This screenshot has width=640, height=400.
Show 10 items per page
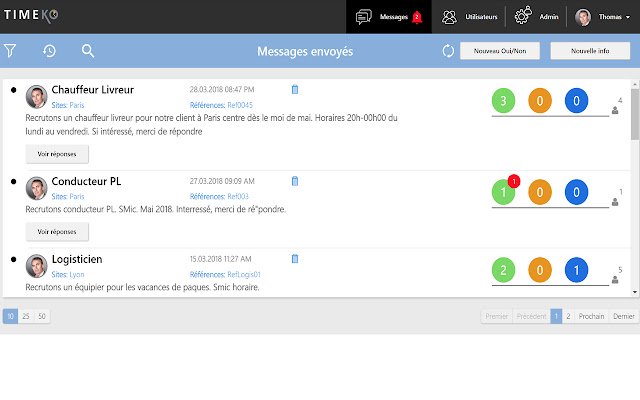(10, 316)
